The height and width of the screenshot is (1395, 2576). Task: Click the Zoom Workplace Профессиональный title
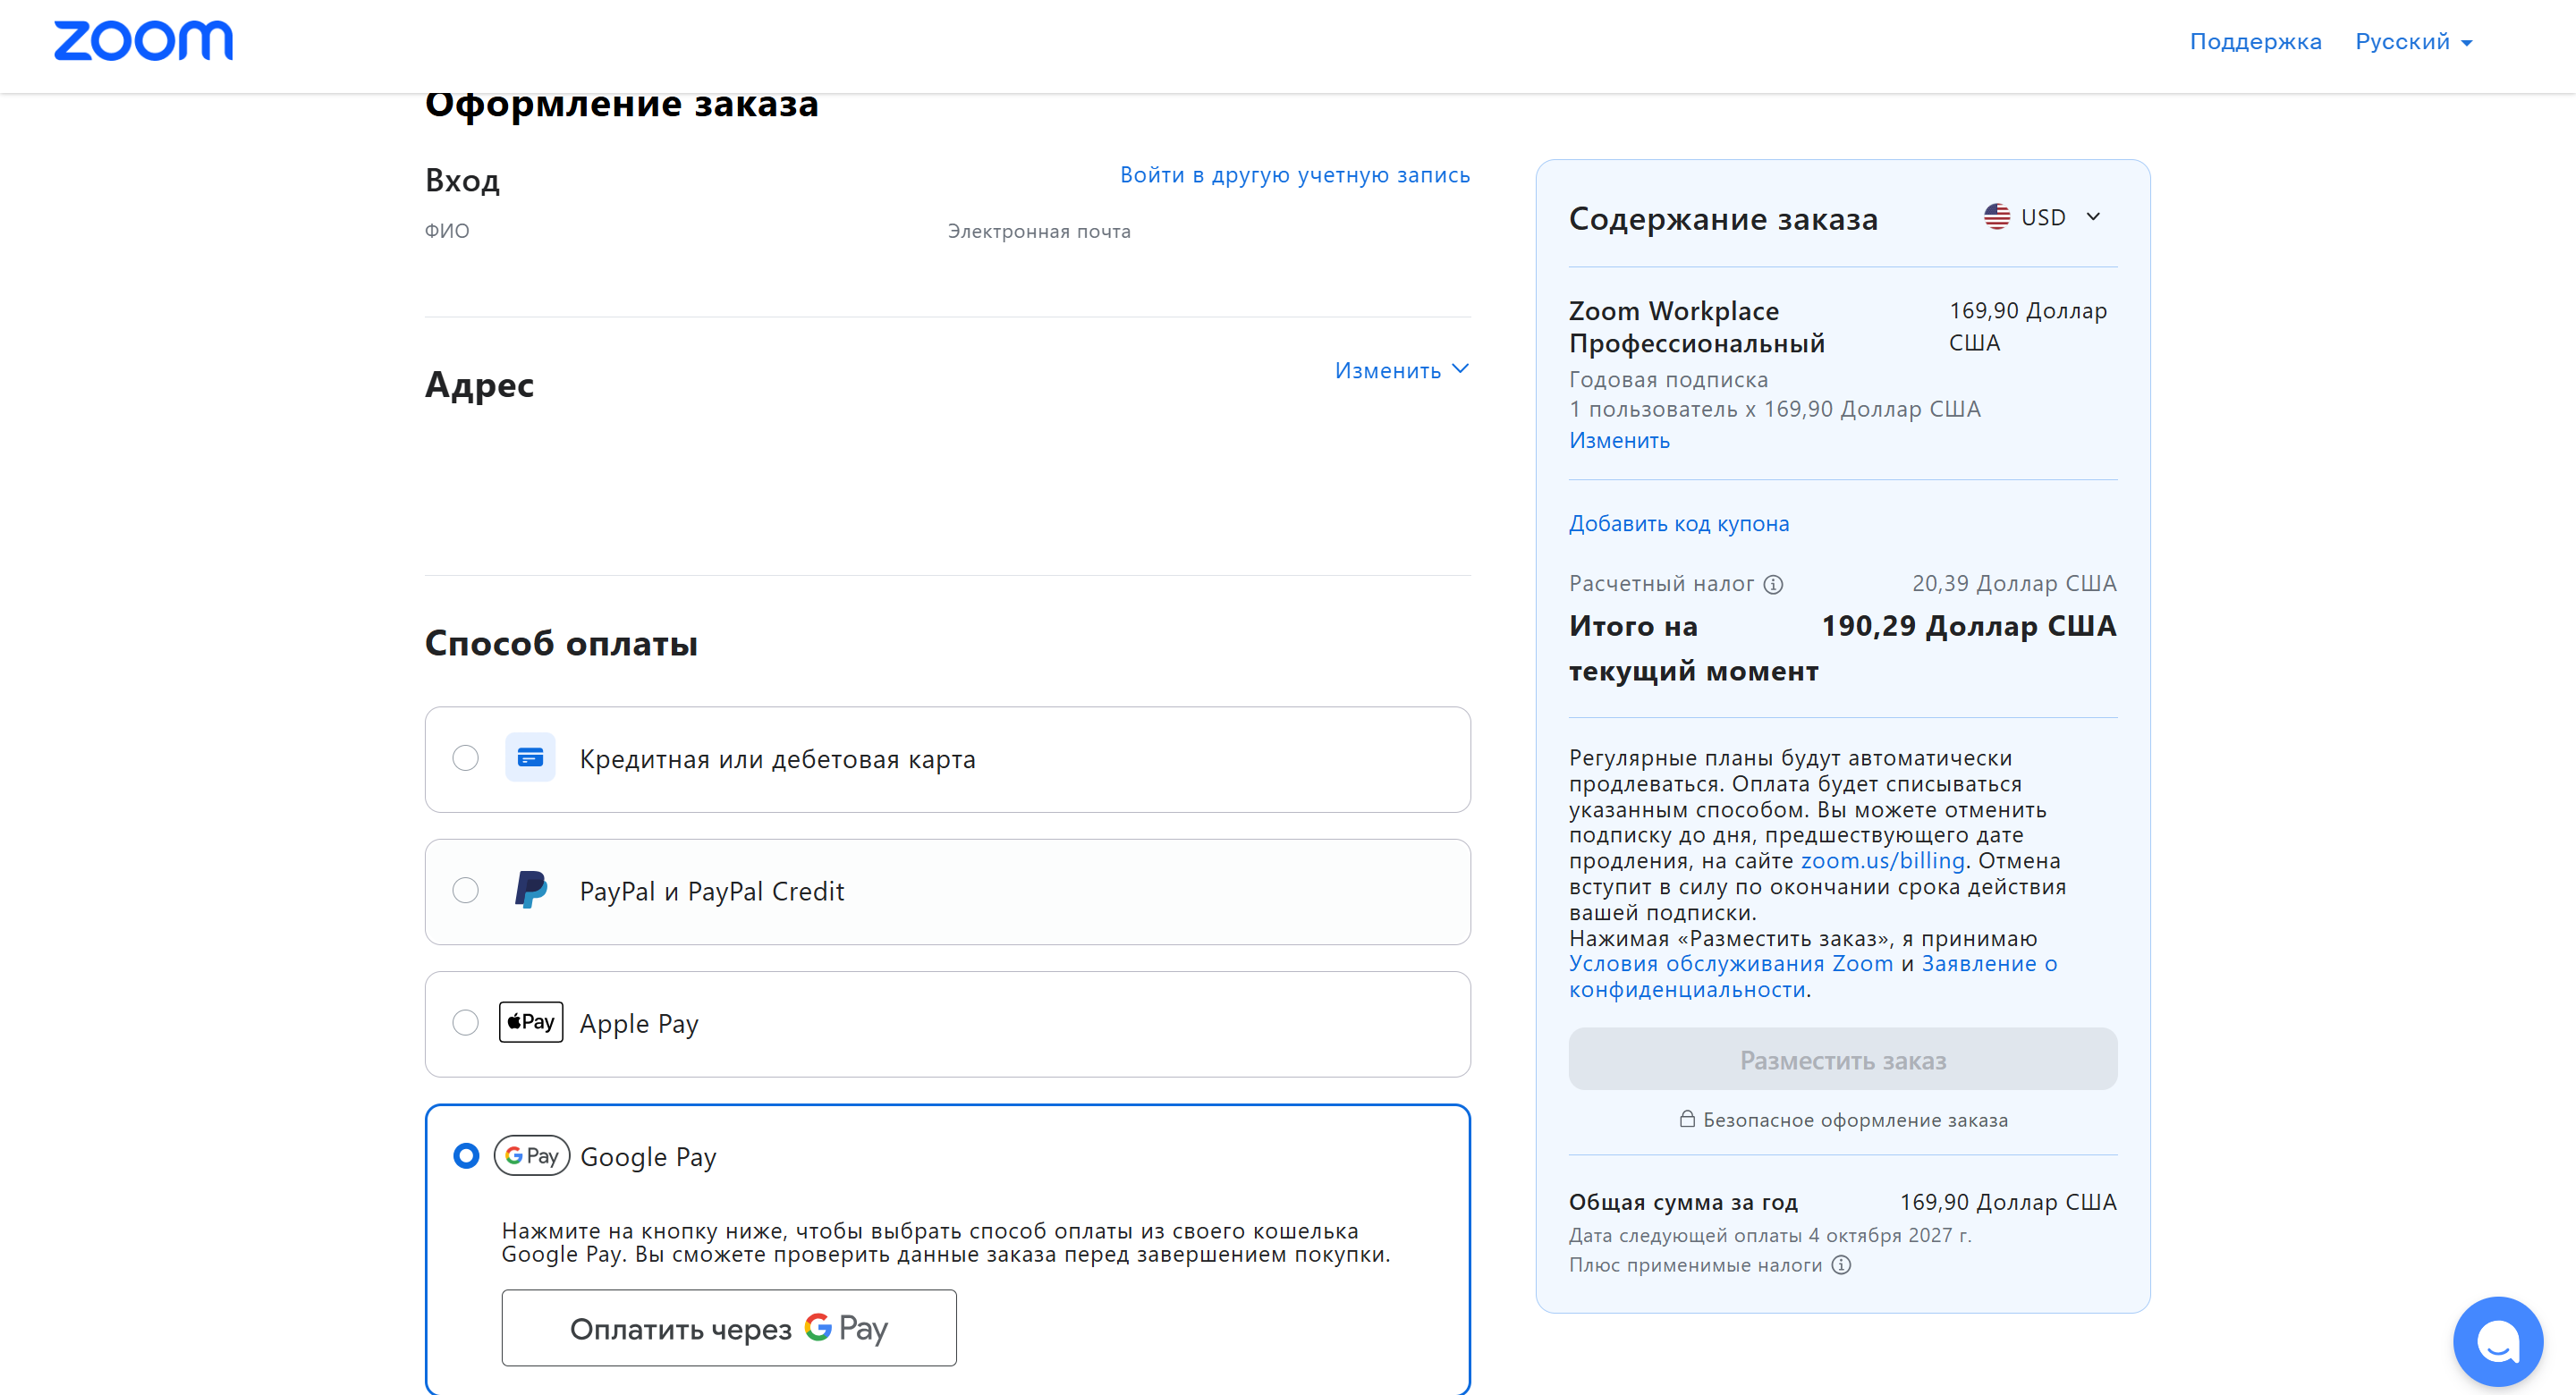1697,327
